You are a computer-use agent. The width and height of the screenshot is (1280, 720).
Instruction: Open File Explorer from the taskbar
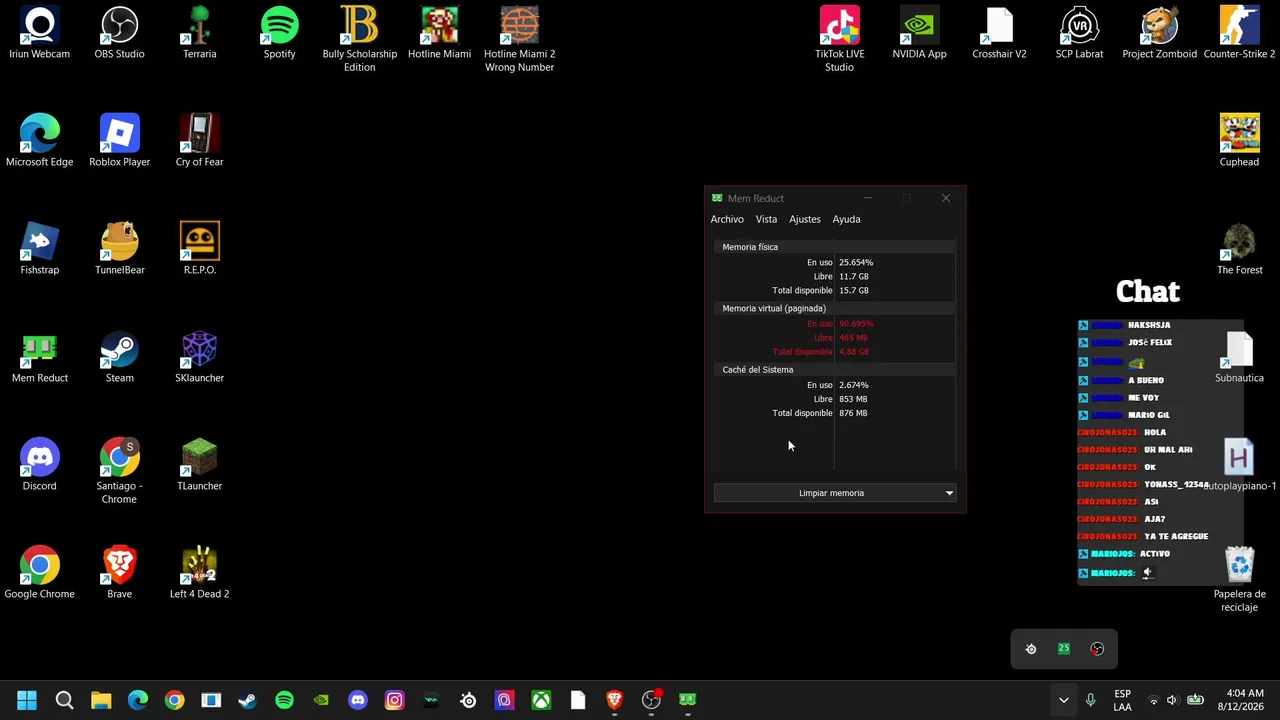pos(101,700)
